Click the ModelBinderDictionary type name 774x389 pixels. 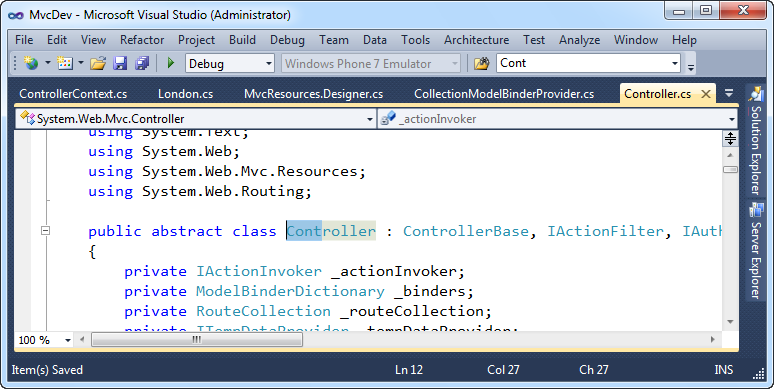click(290, 291)
